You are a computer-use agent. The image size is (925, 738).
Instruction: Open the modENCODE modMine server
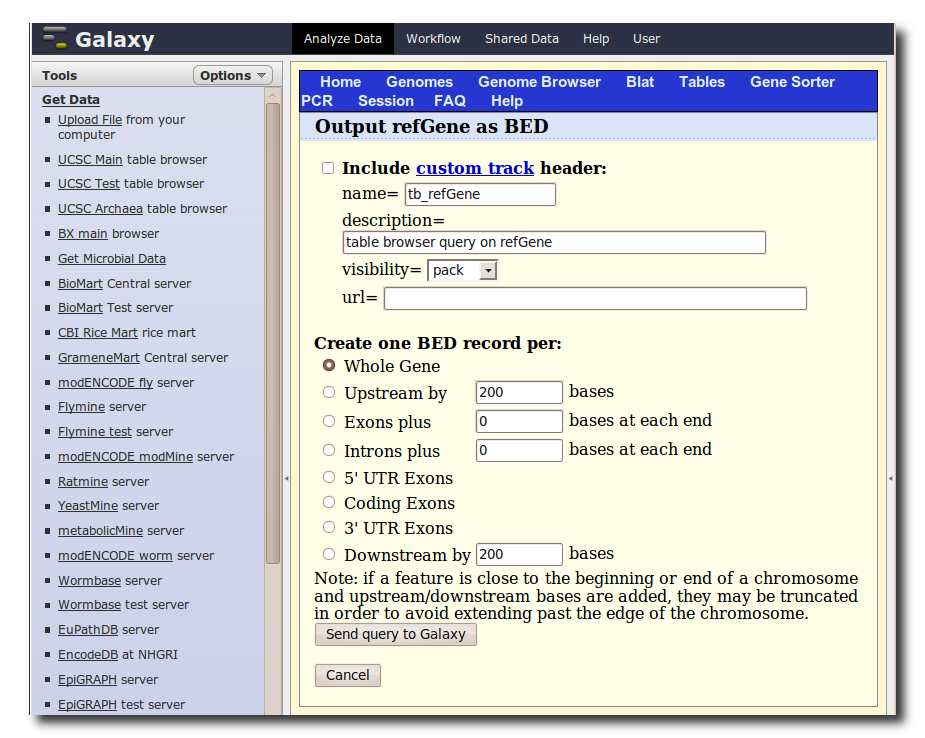pyautogui.click(x=125, y=457)
